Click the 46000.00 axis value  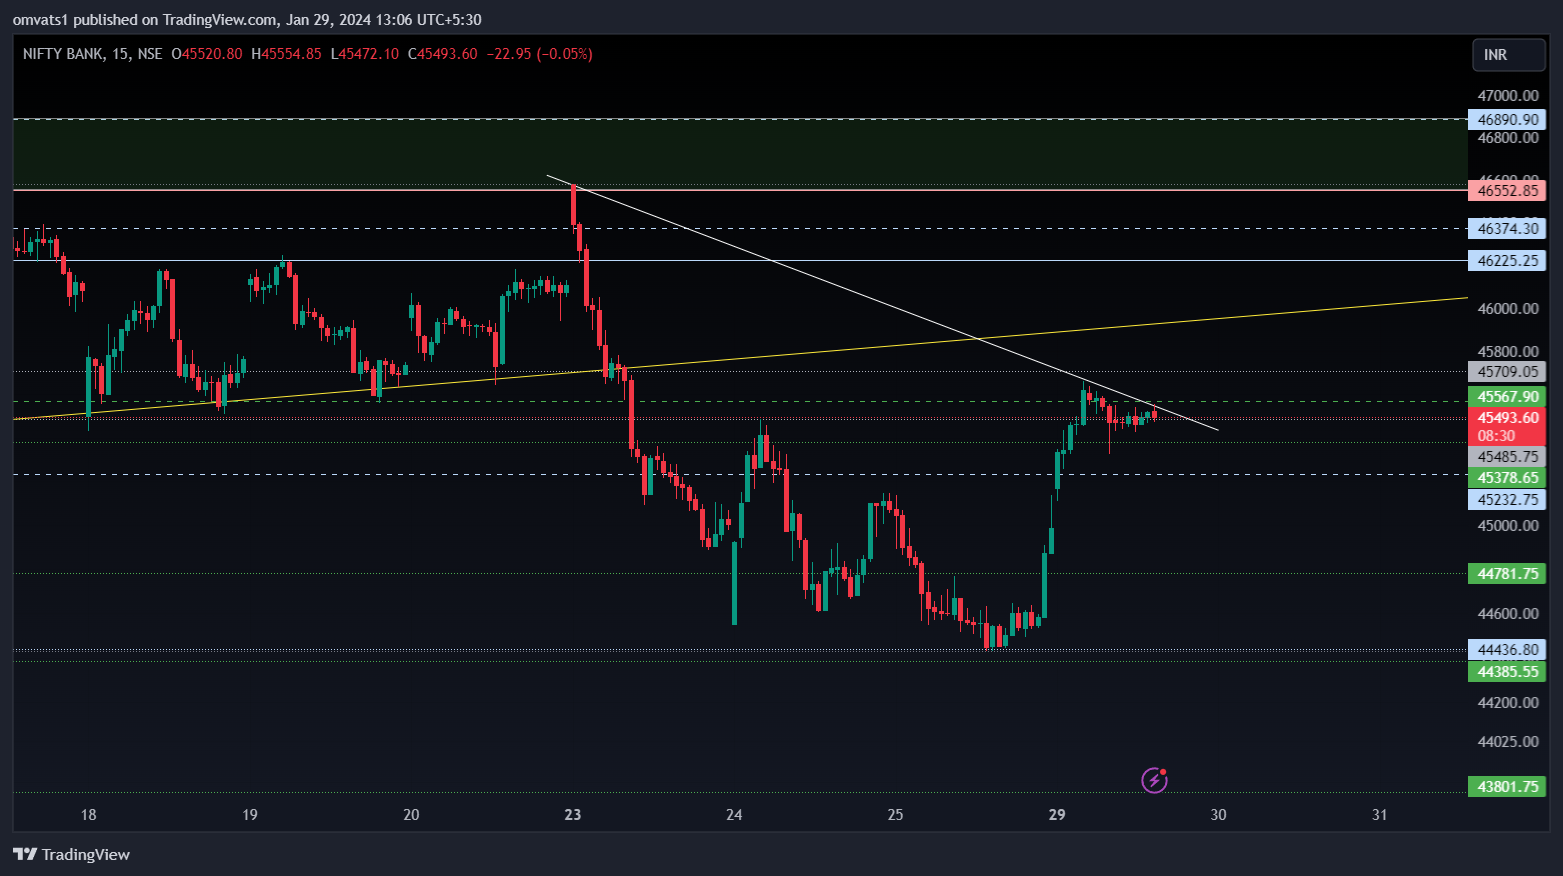pyautogui.click(x=1508, y=308)
